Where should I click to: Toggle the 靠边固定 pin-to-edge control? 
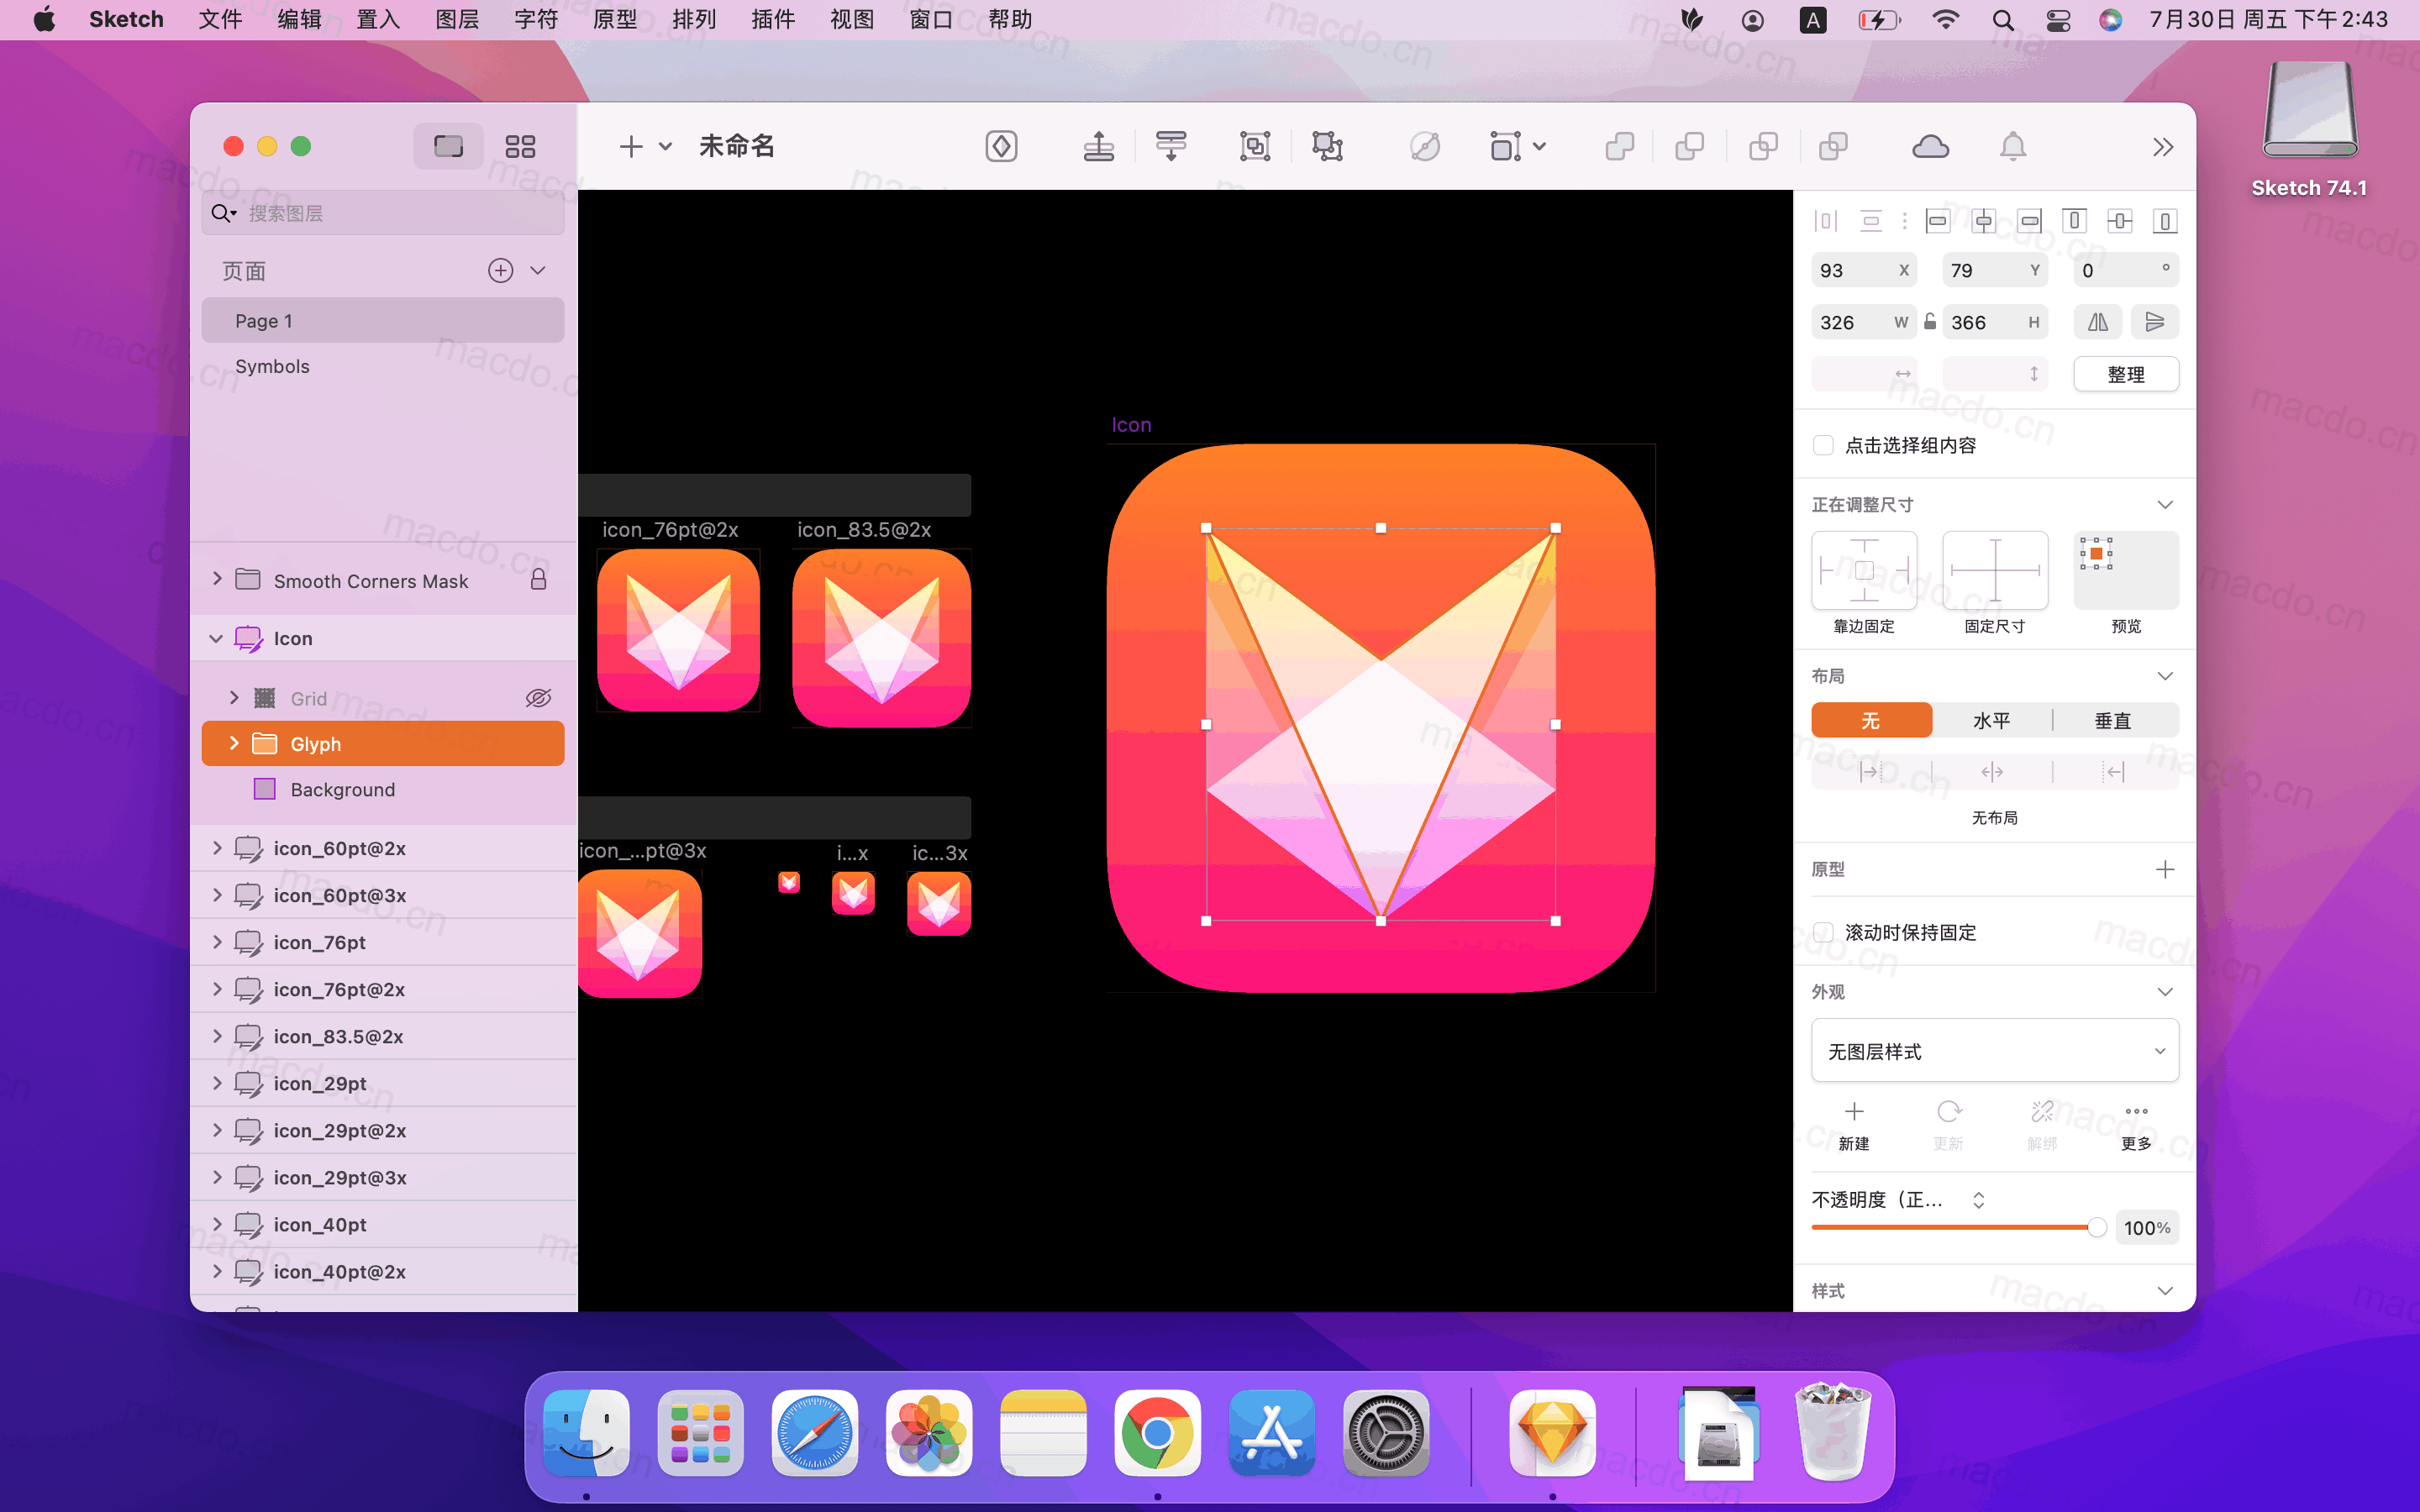click(1864, 570)
